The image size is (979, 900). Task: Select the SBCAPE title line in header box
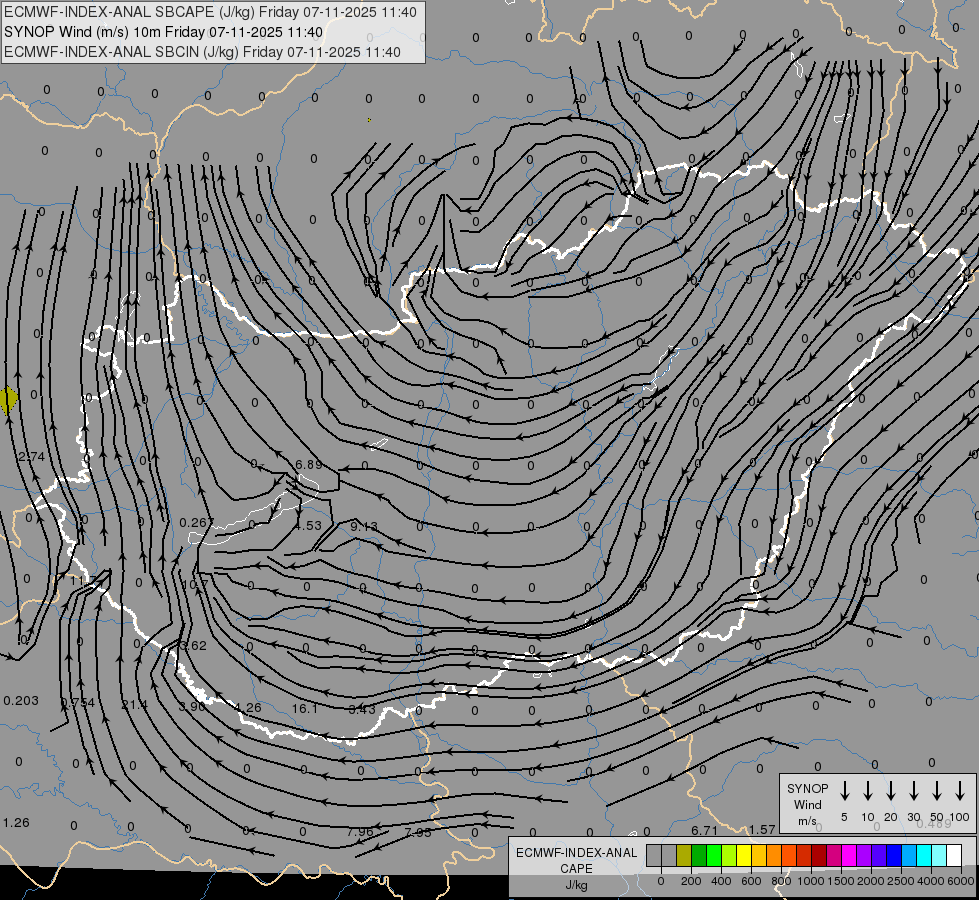pos(210,12)
